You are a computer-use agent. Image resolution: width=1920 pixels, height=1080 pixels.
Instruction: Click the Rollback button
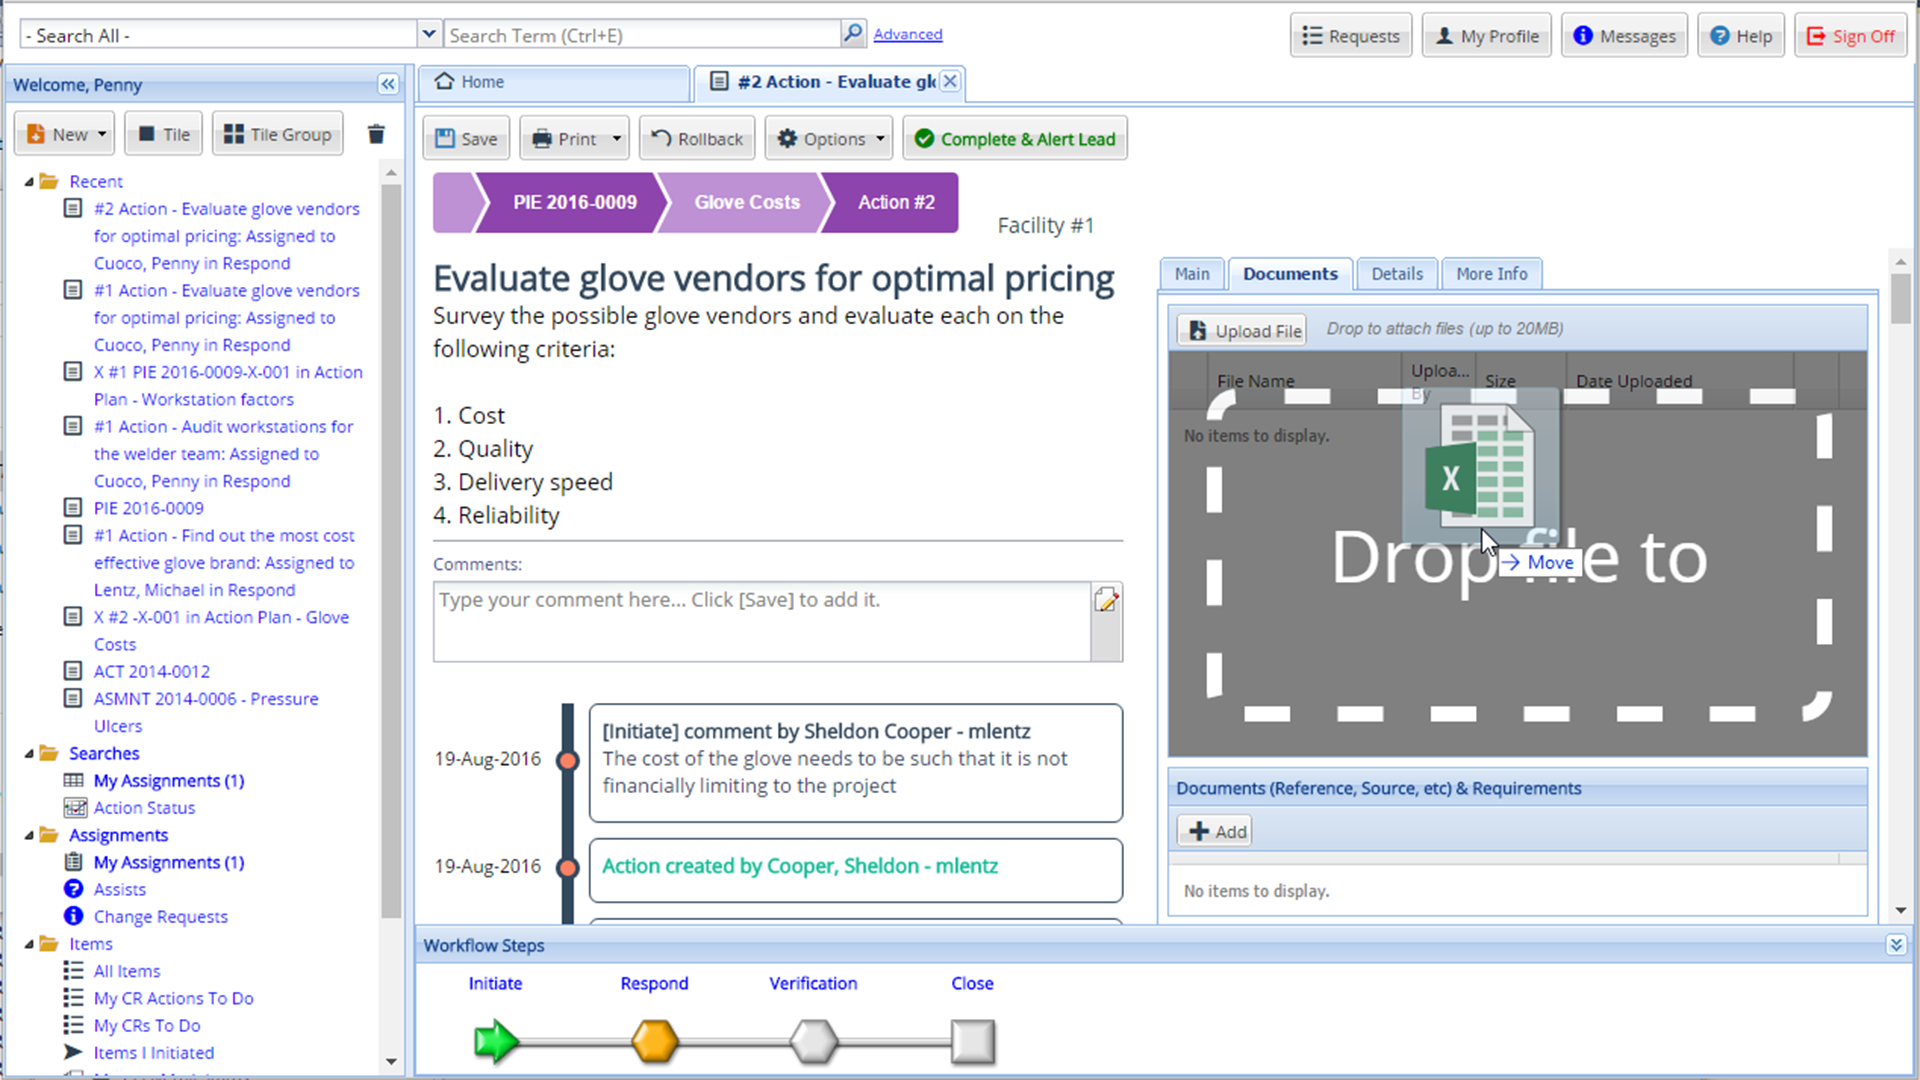(698, 139)
